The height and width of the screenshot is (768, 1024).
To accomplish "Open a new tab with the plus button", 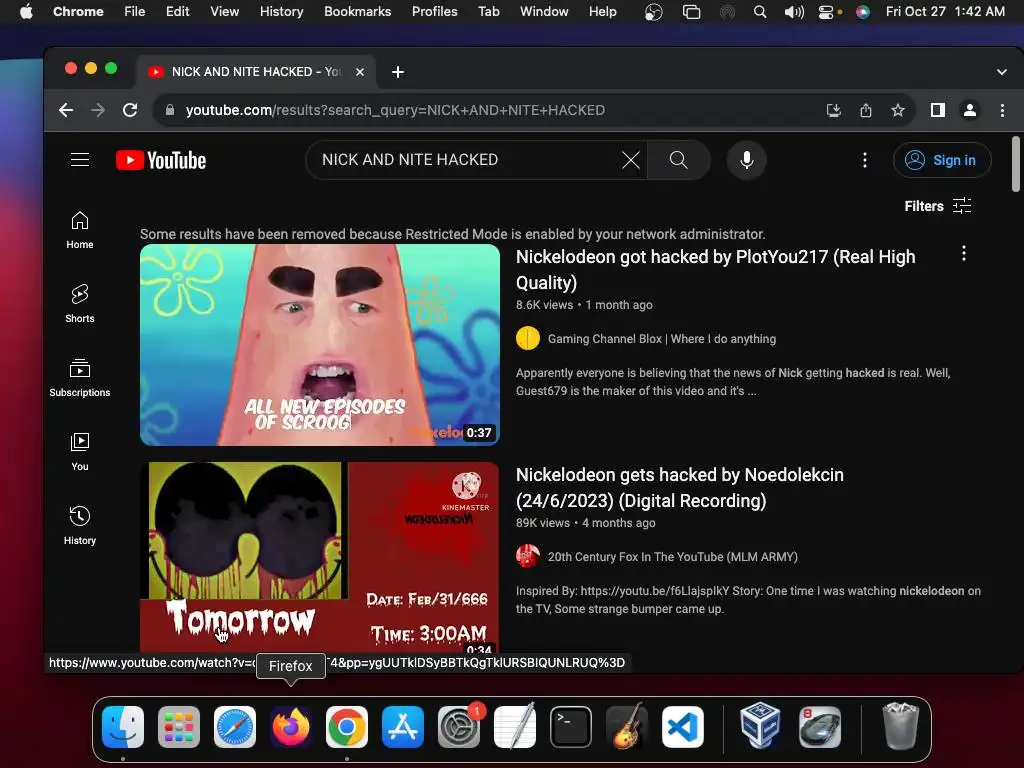I will point(398,72).
